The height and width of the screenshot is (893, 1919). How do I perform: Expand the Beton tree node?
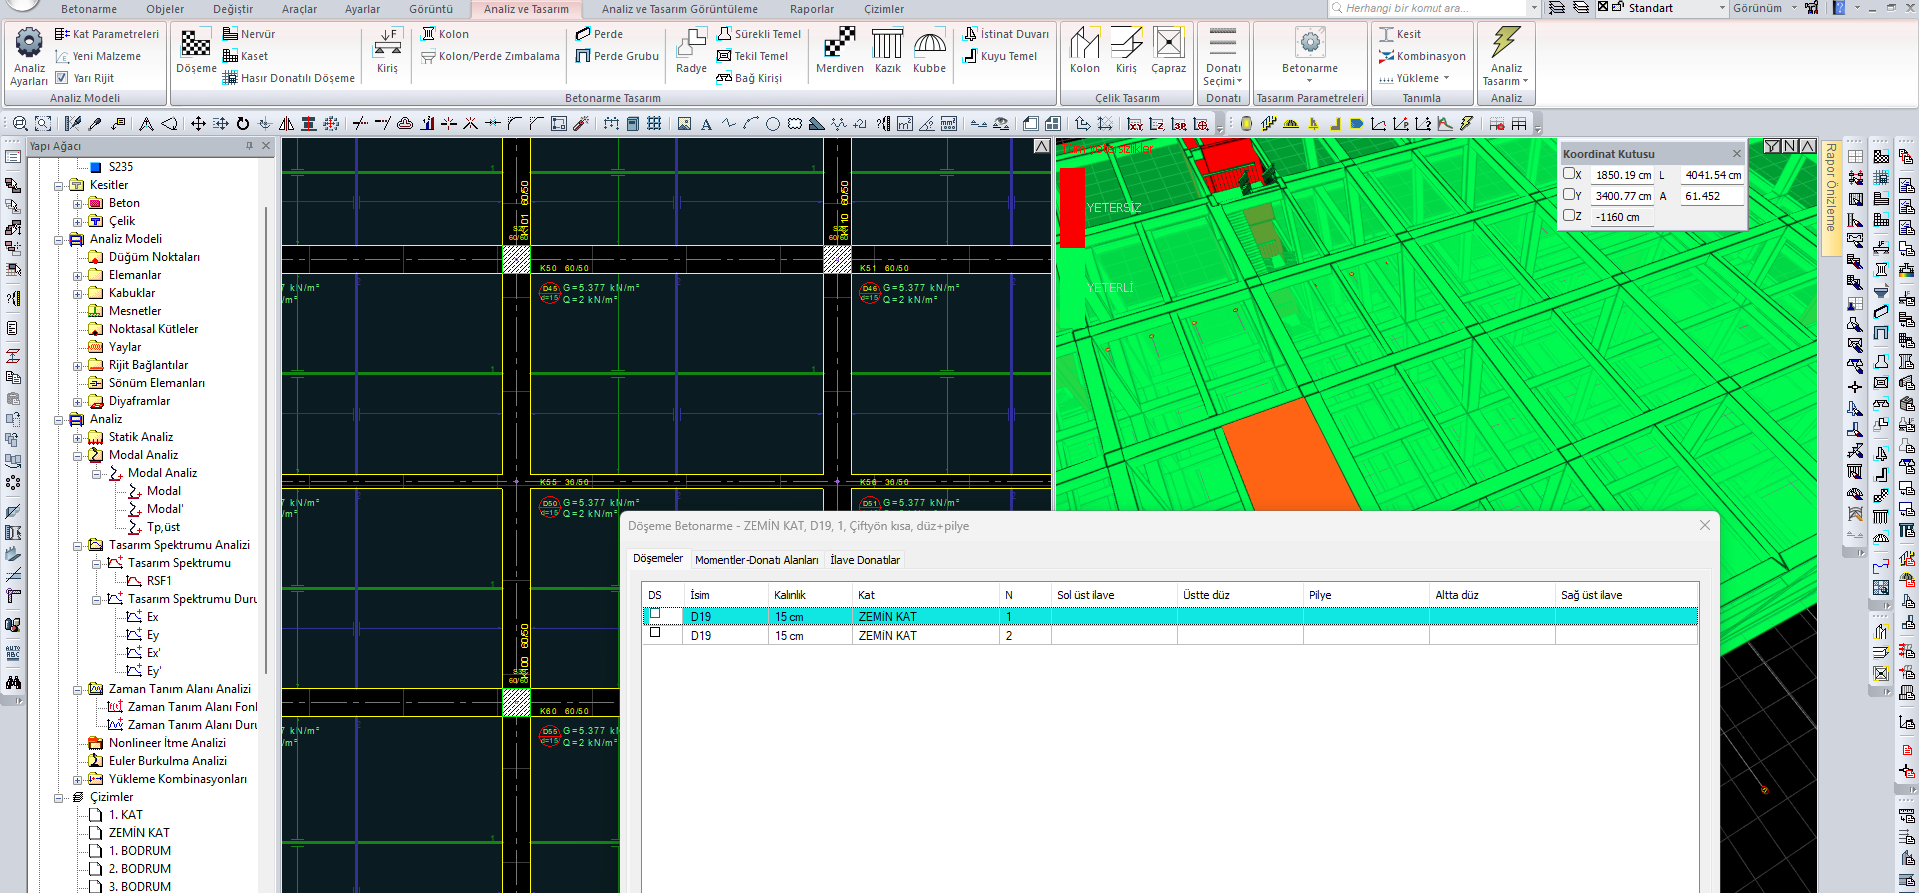click(78, 203)
